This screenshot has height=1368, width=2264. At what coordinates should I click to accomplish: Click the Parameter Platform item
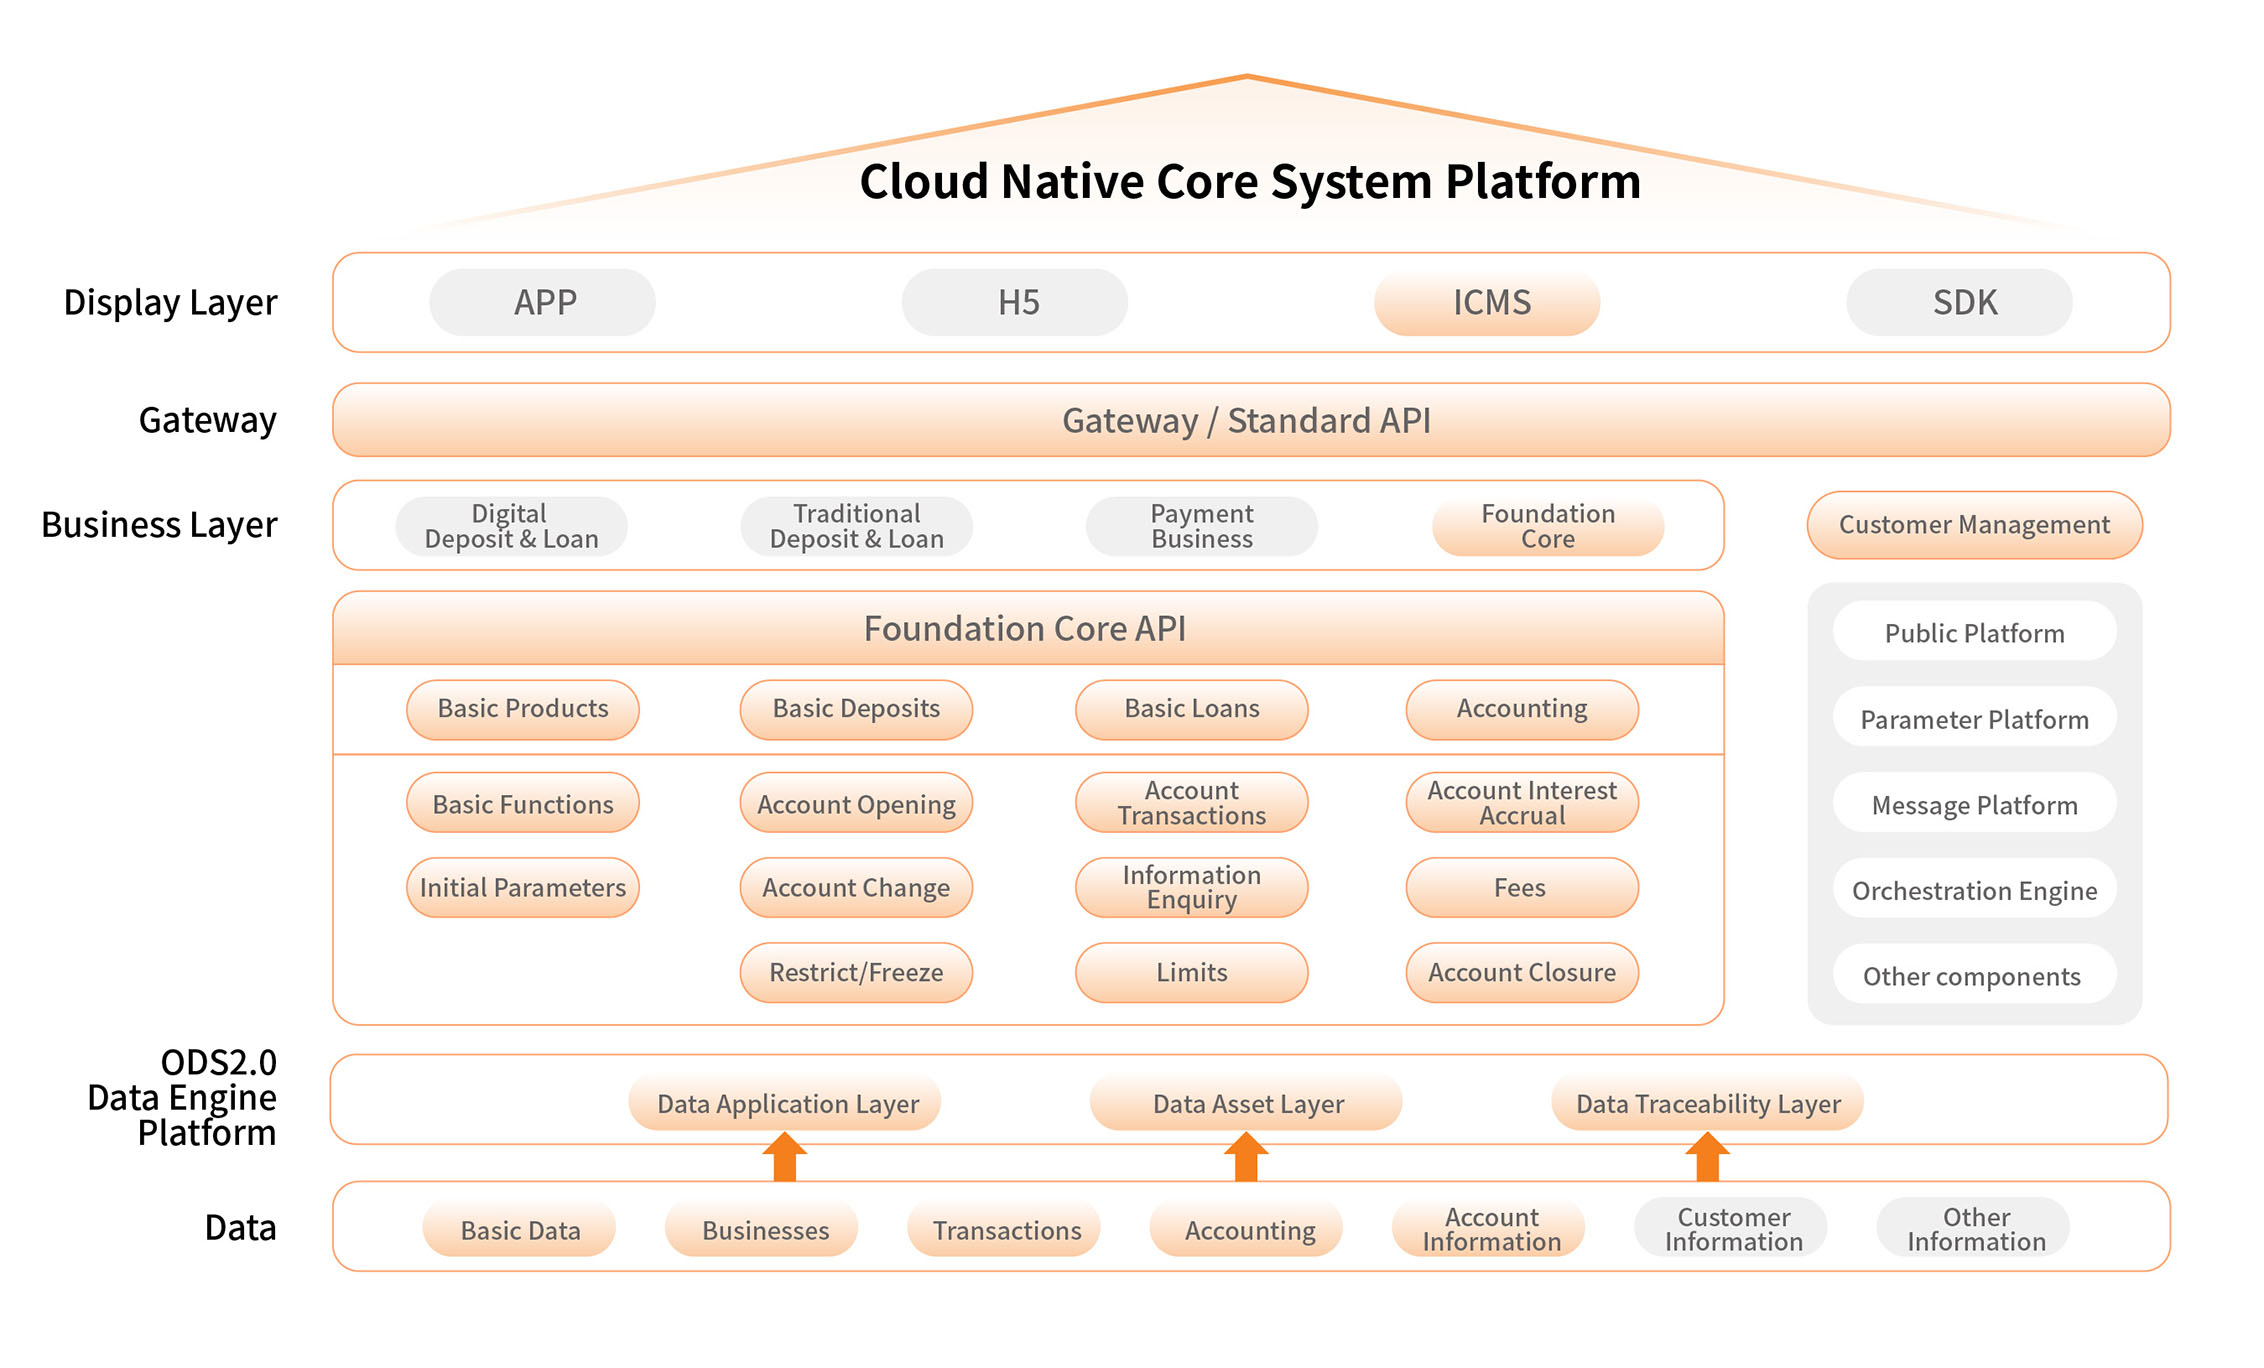pyautogui.click(x=1974, y=719)
